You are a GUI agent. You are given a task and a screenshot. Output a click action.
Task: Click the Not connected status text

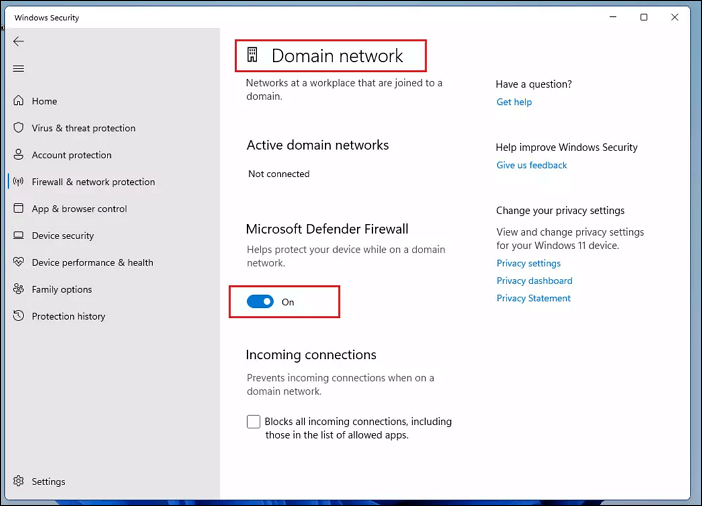[x=279, y=174]
